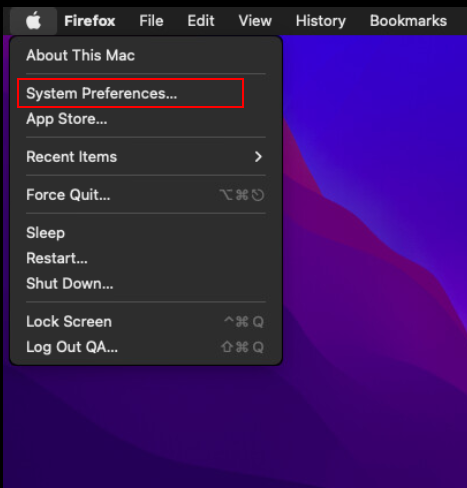Image resolution: width=467 pixels, height=488 pixels.
Task: Select Lock Screen entry
Action: tap(69, 322)
